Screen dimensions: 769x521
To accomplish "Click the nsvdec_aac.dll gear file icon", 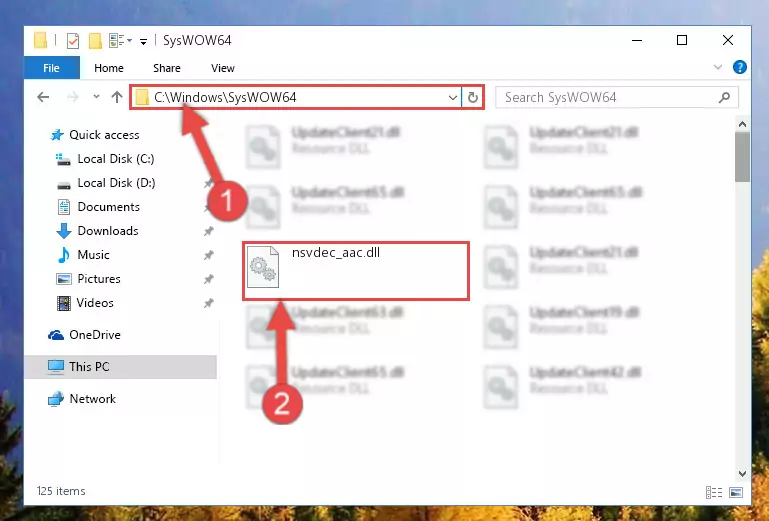I will (x=263, y=267).
